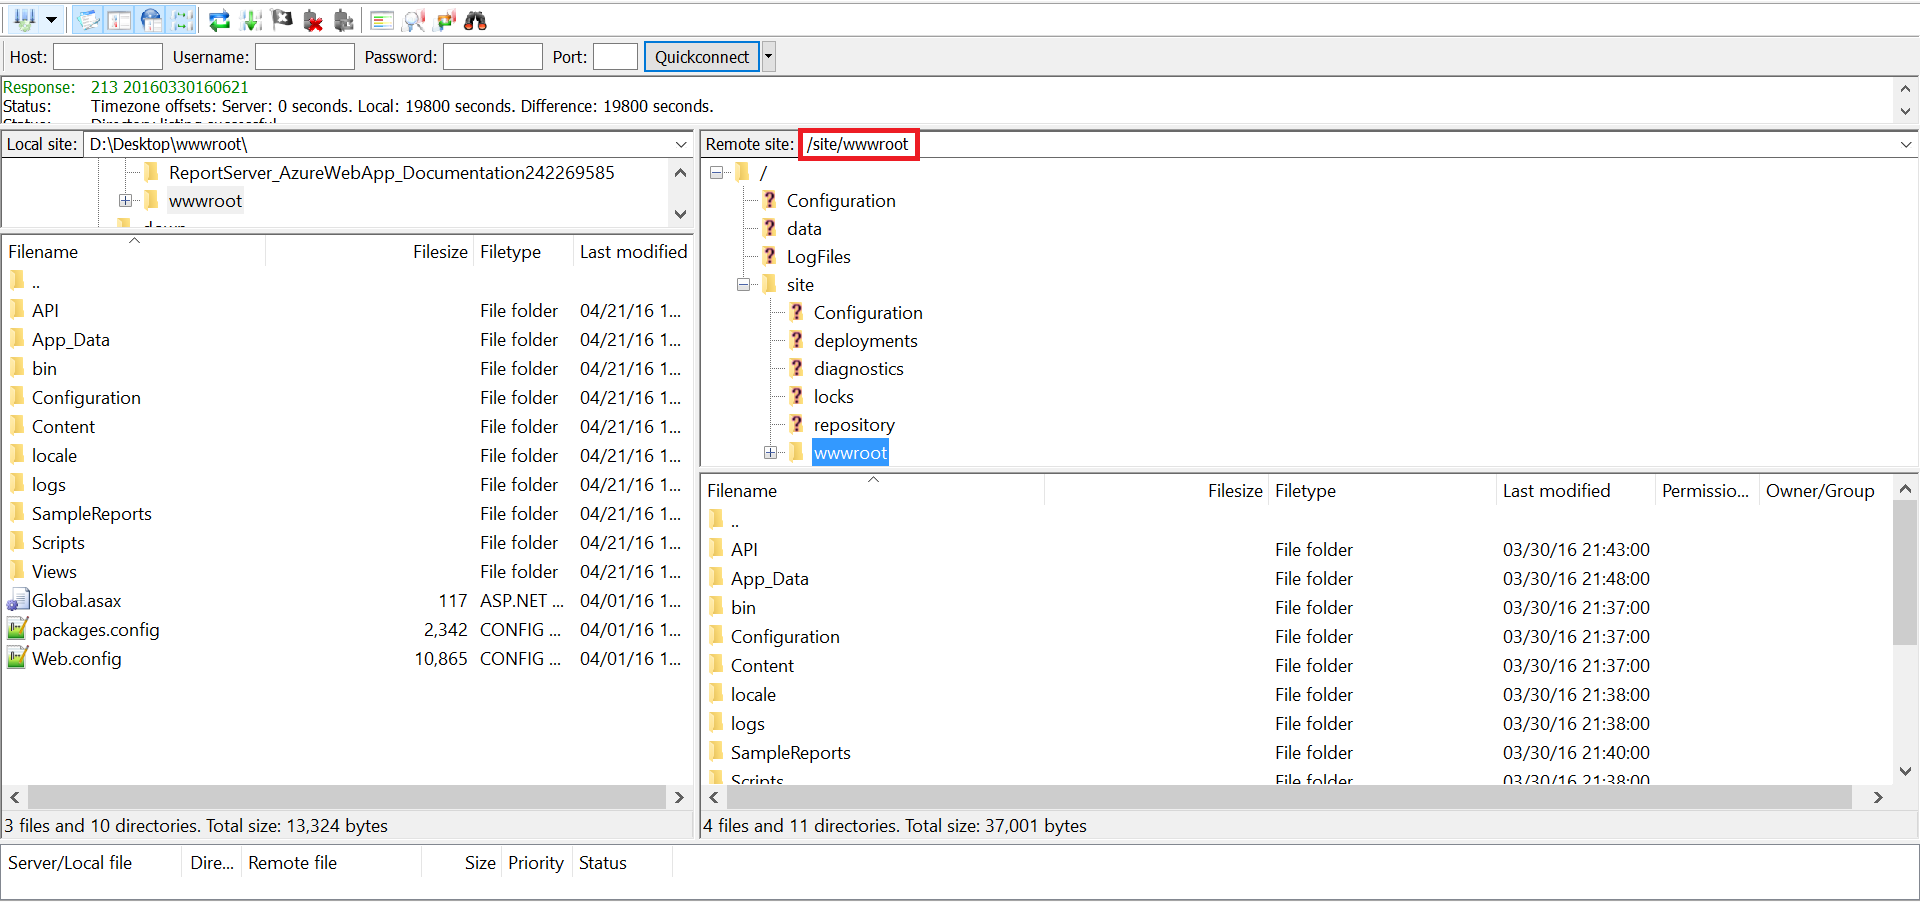Open the Quickconnect history dropdown arrow
Viewport: 1920px width, 902px height.
click(x=769, y=57)
